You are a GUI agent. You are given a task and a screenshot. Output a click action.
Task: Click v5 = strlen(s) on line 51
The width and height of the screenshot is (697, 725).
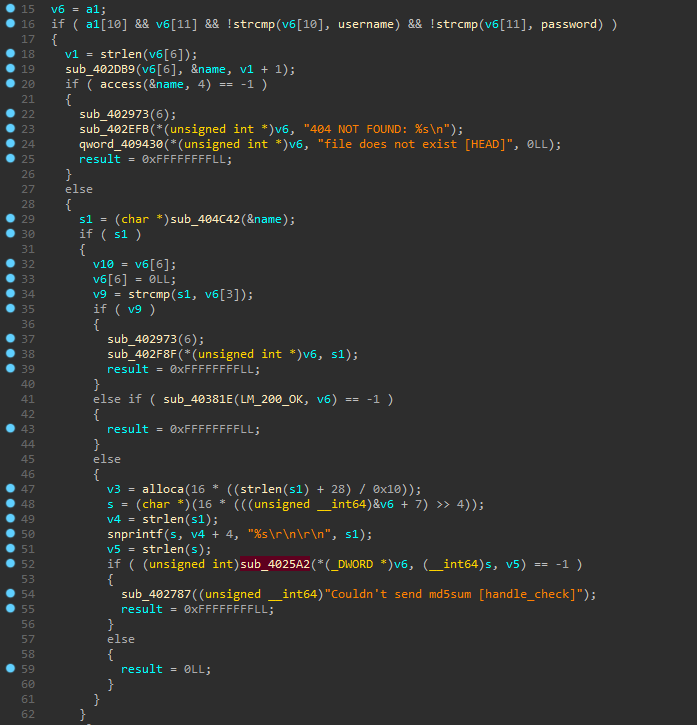click(x=159, y=549)
